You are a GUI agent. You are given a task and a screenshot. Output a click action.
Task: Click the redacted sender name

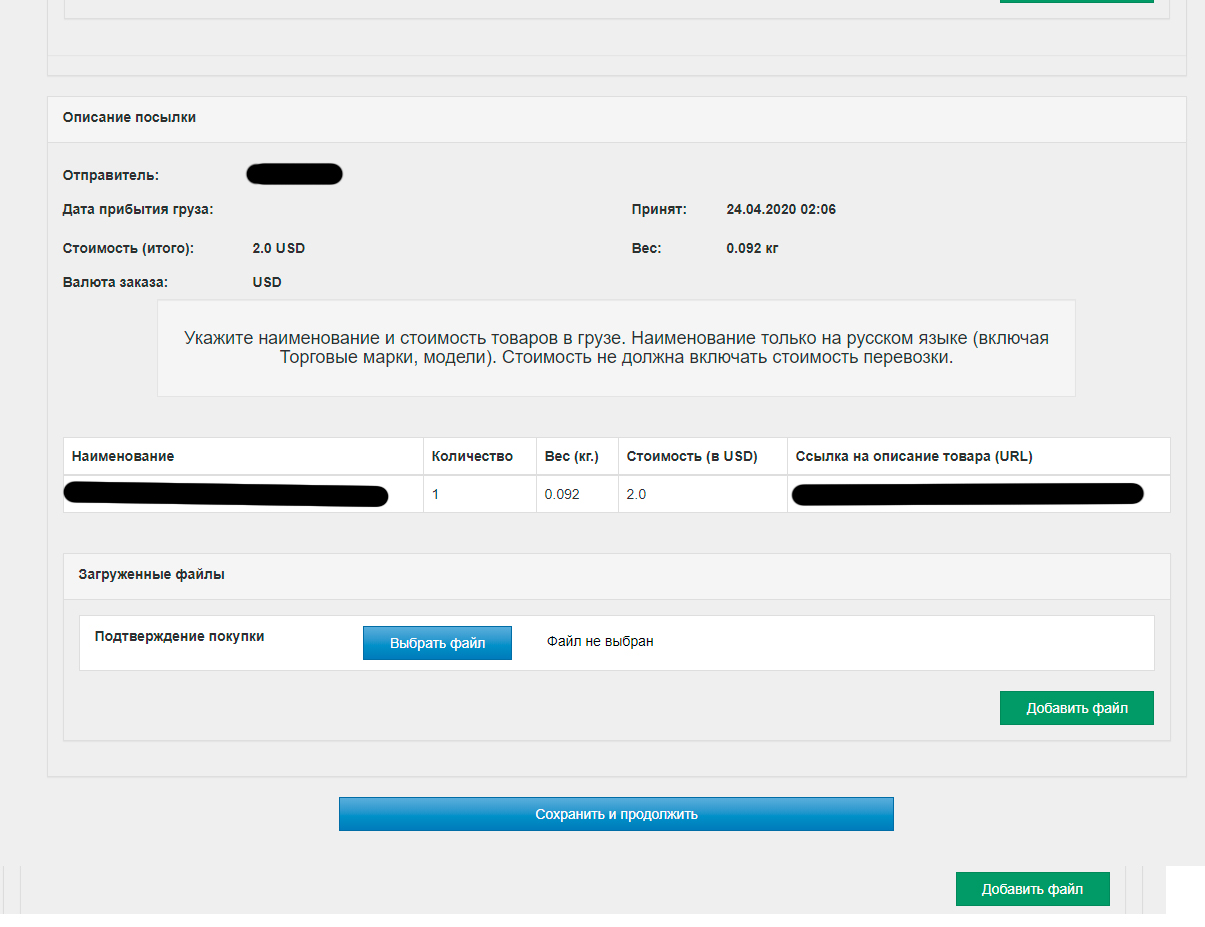(294, 175)
